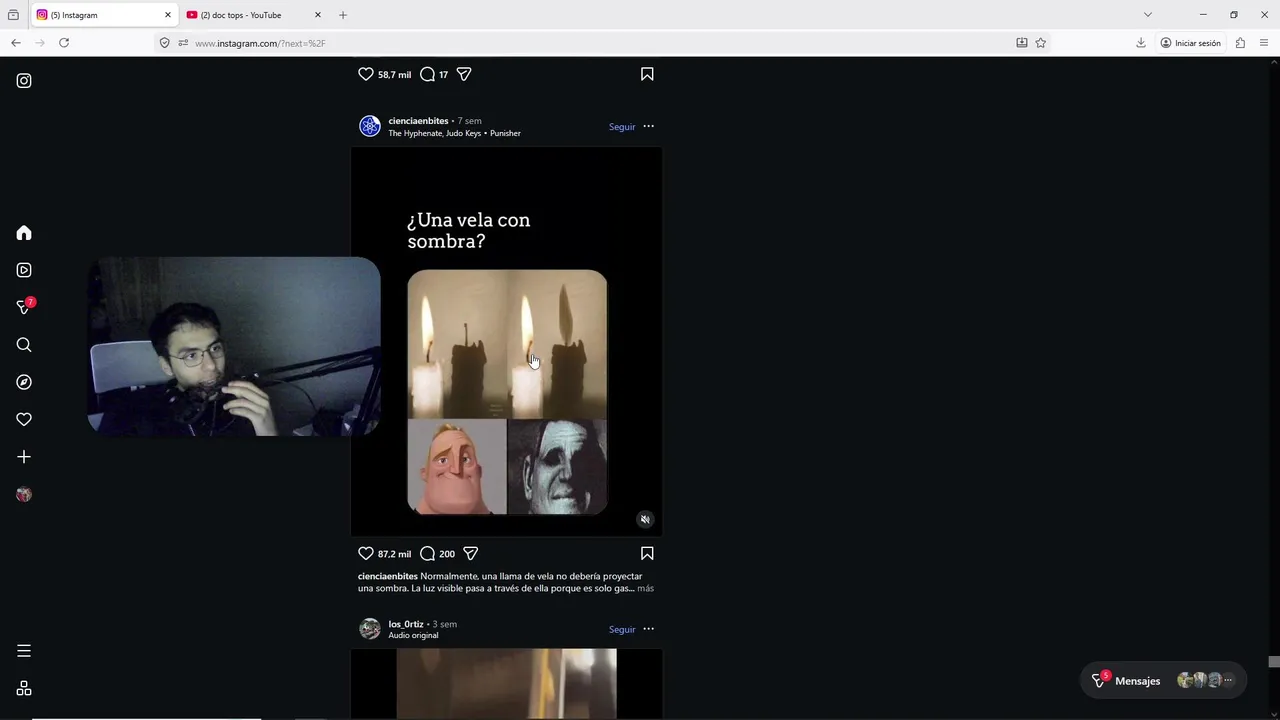The image size is (1280, 720).
Task: Click the Create plus icon
Action: pos(24,457)
